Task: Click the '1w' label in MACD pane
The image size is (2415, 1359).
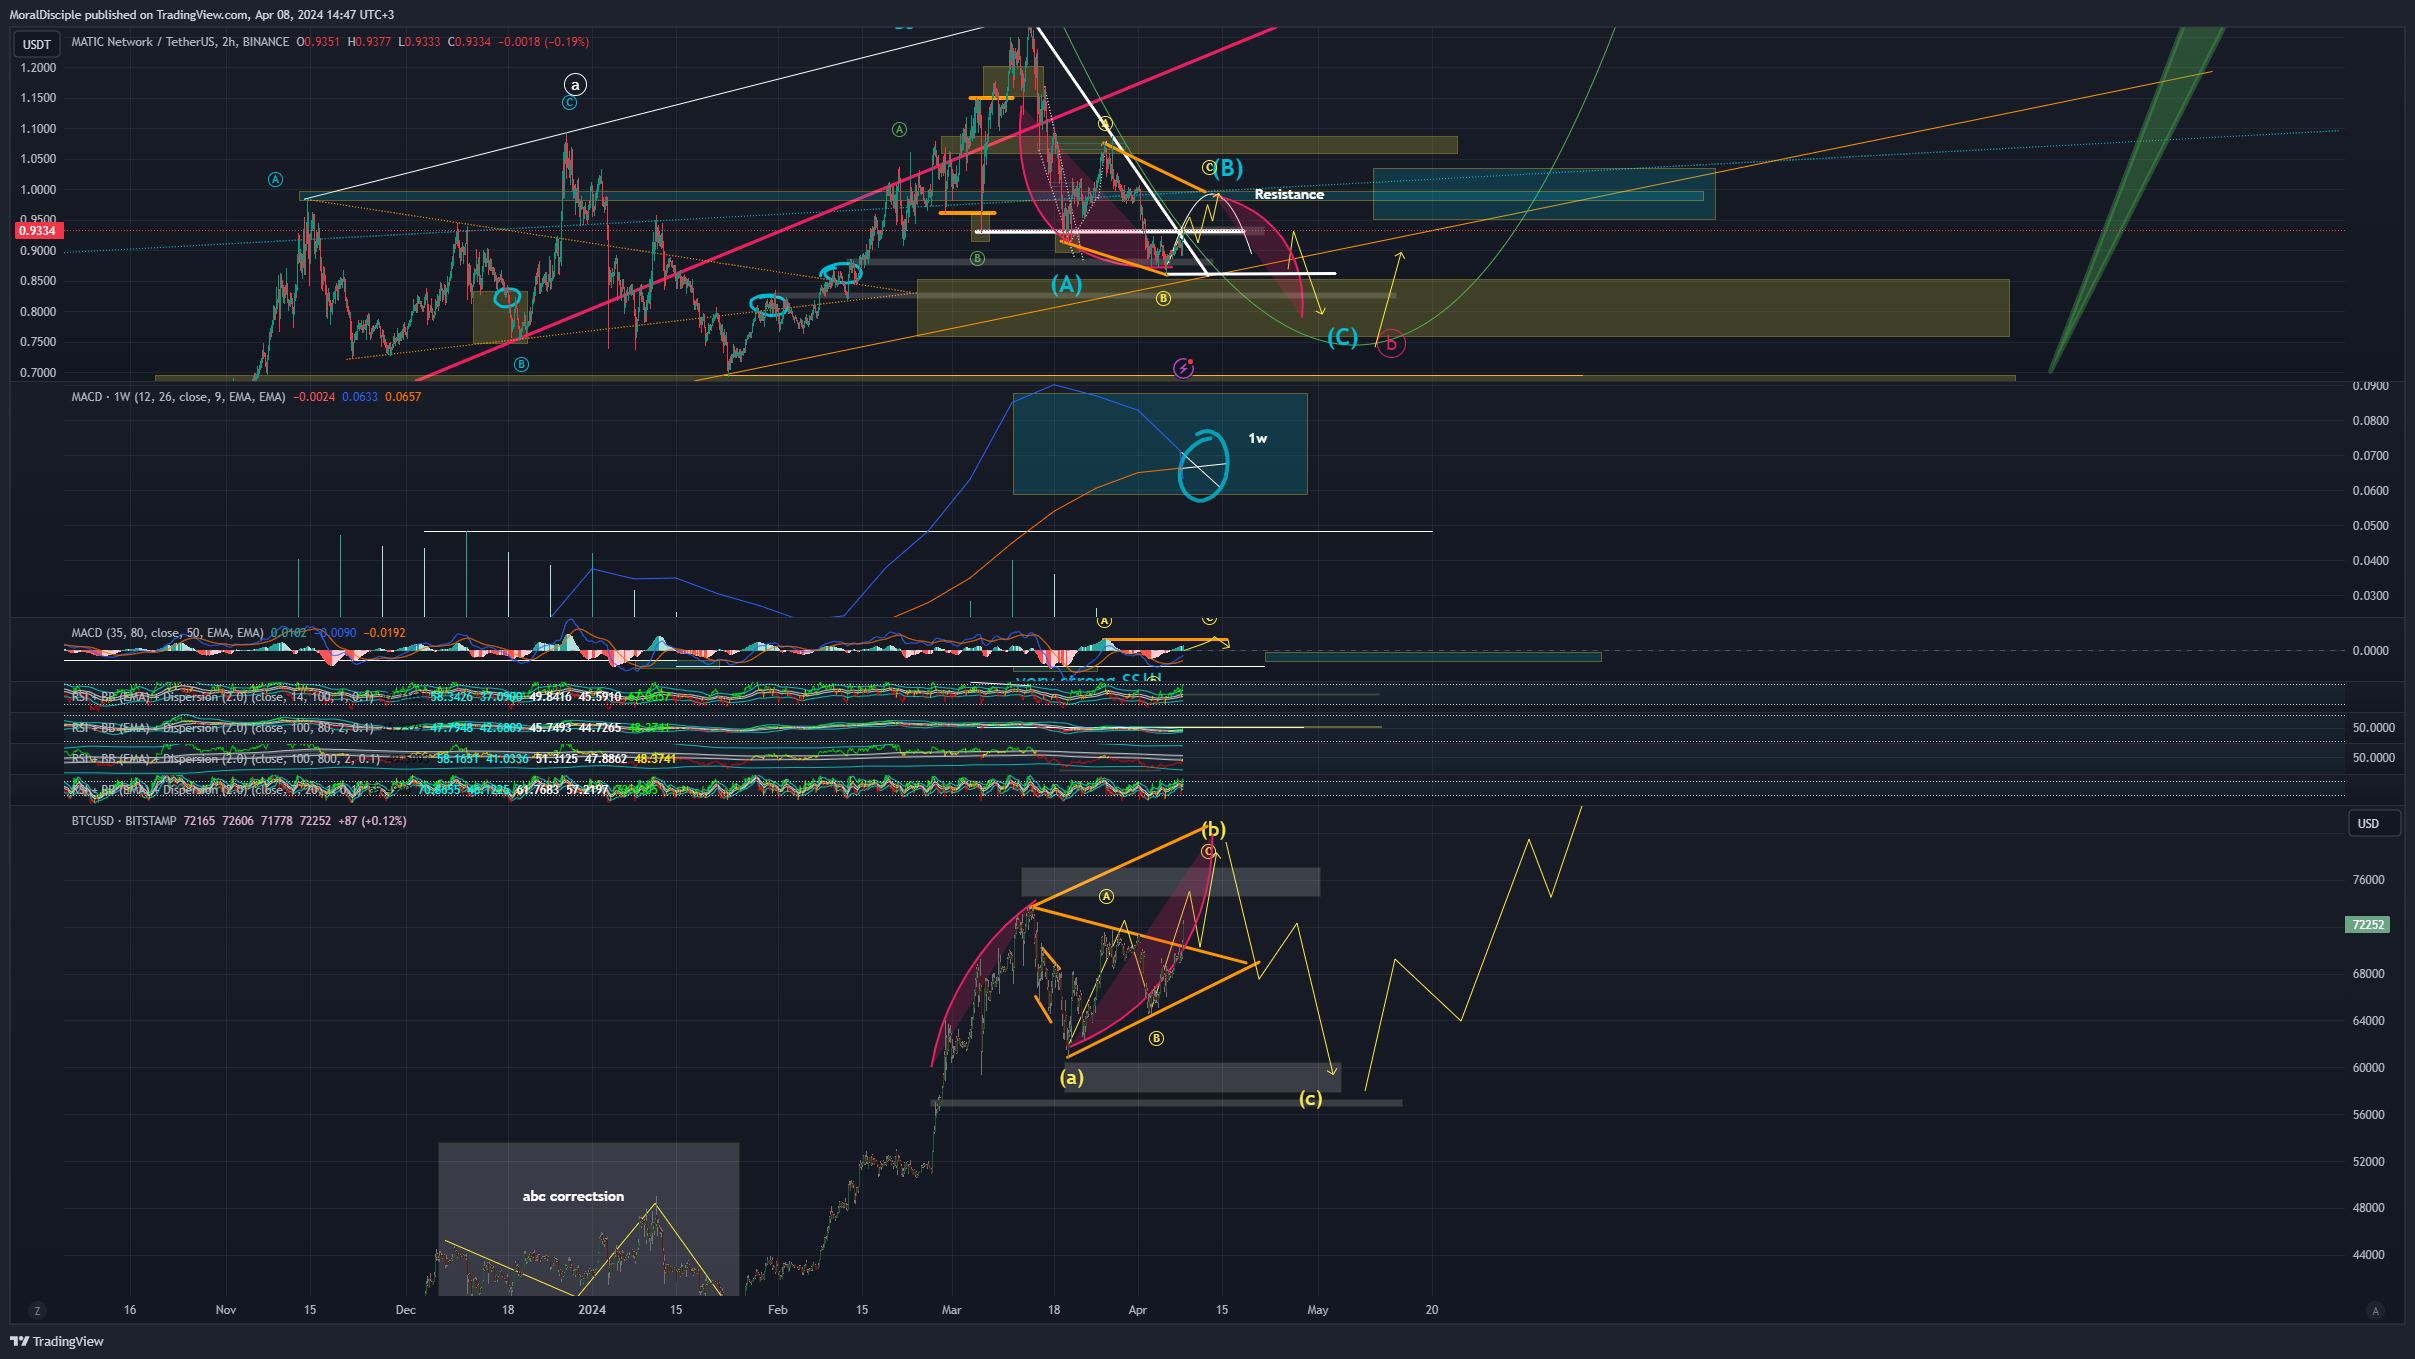Action: [1257, 438]
